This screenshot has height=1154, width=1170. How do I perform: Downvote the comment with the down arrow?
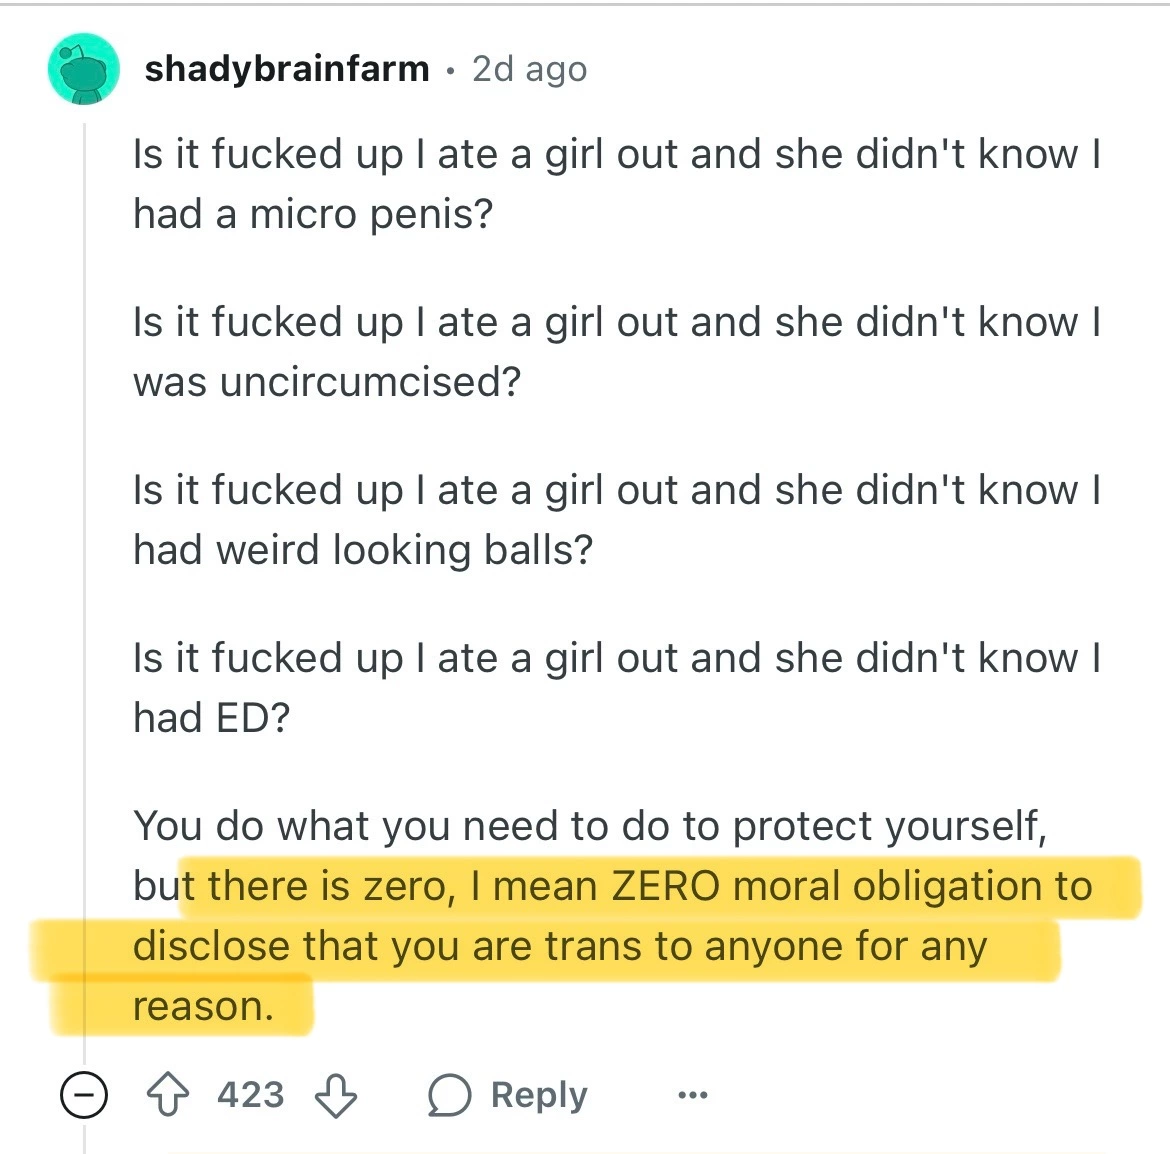(x=336, y=1095)
